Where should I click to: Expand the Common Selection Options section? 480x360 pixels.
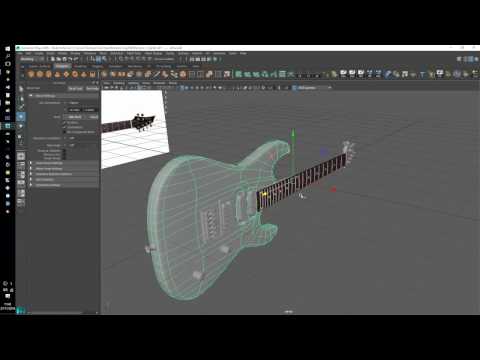63,174
